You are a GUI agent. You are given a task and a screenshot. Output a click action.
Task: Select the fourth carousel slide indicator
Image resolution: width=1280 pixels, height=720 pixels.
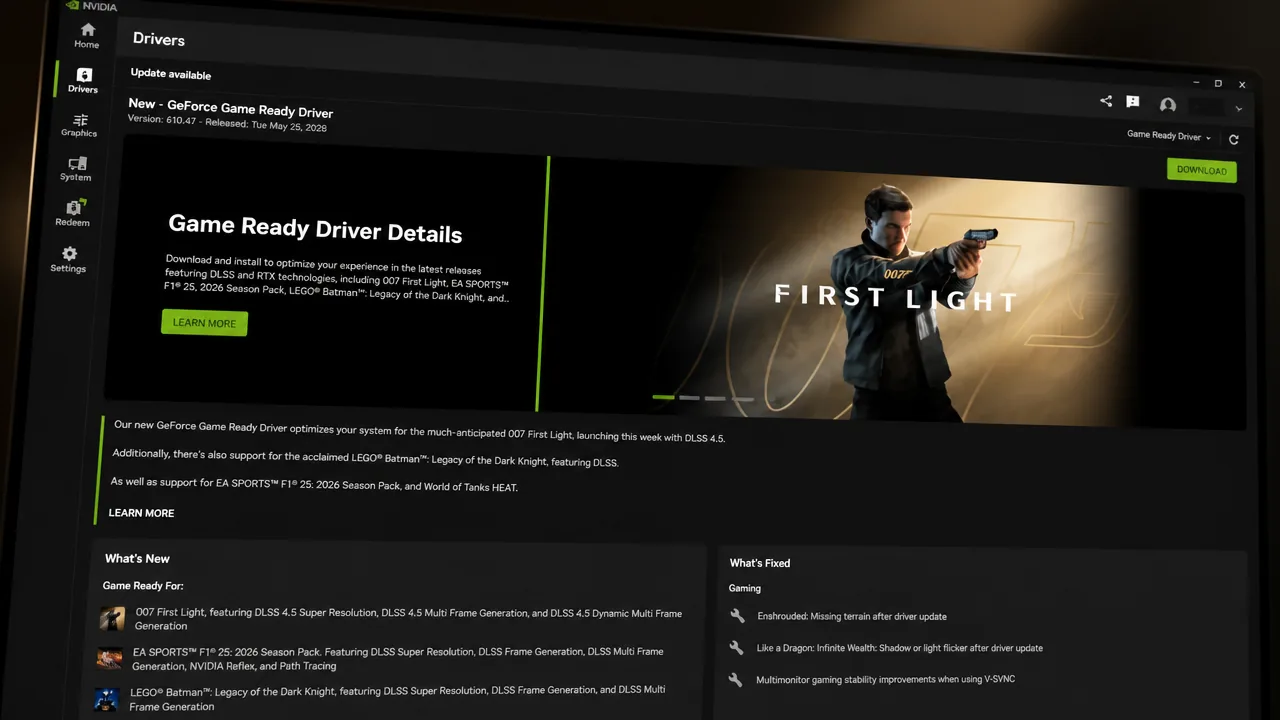(741, 399)
